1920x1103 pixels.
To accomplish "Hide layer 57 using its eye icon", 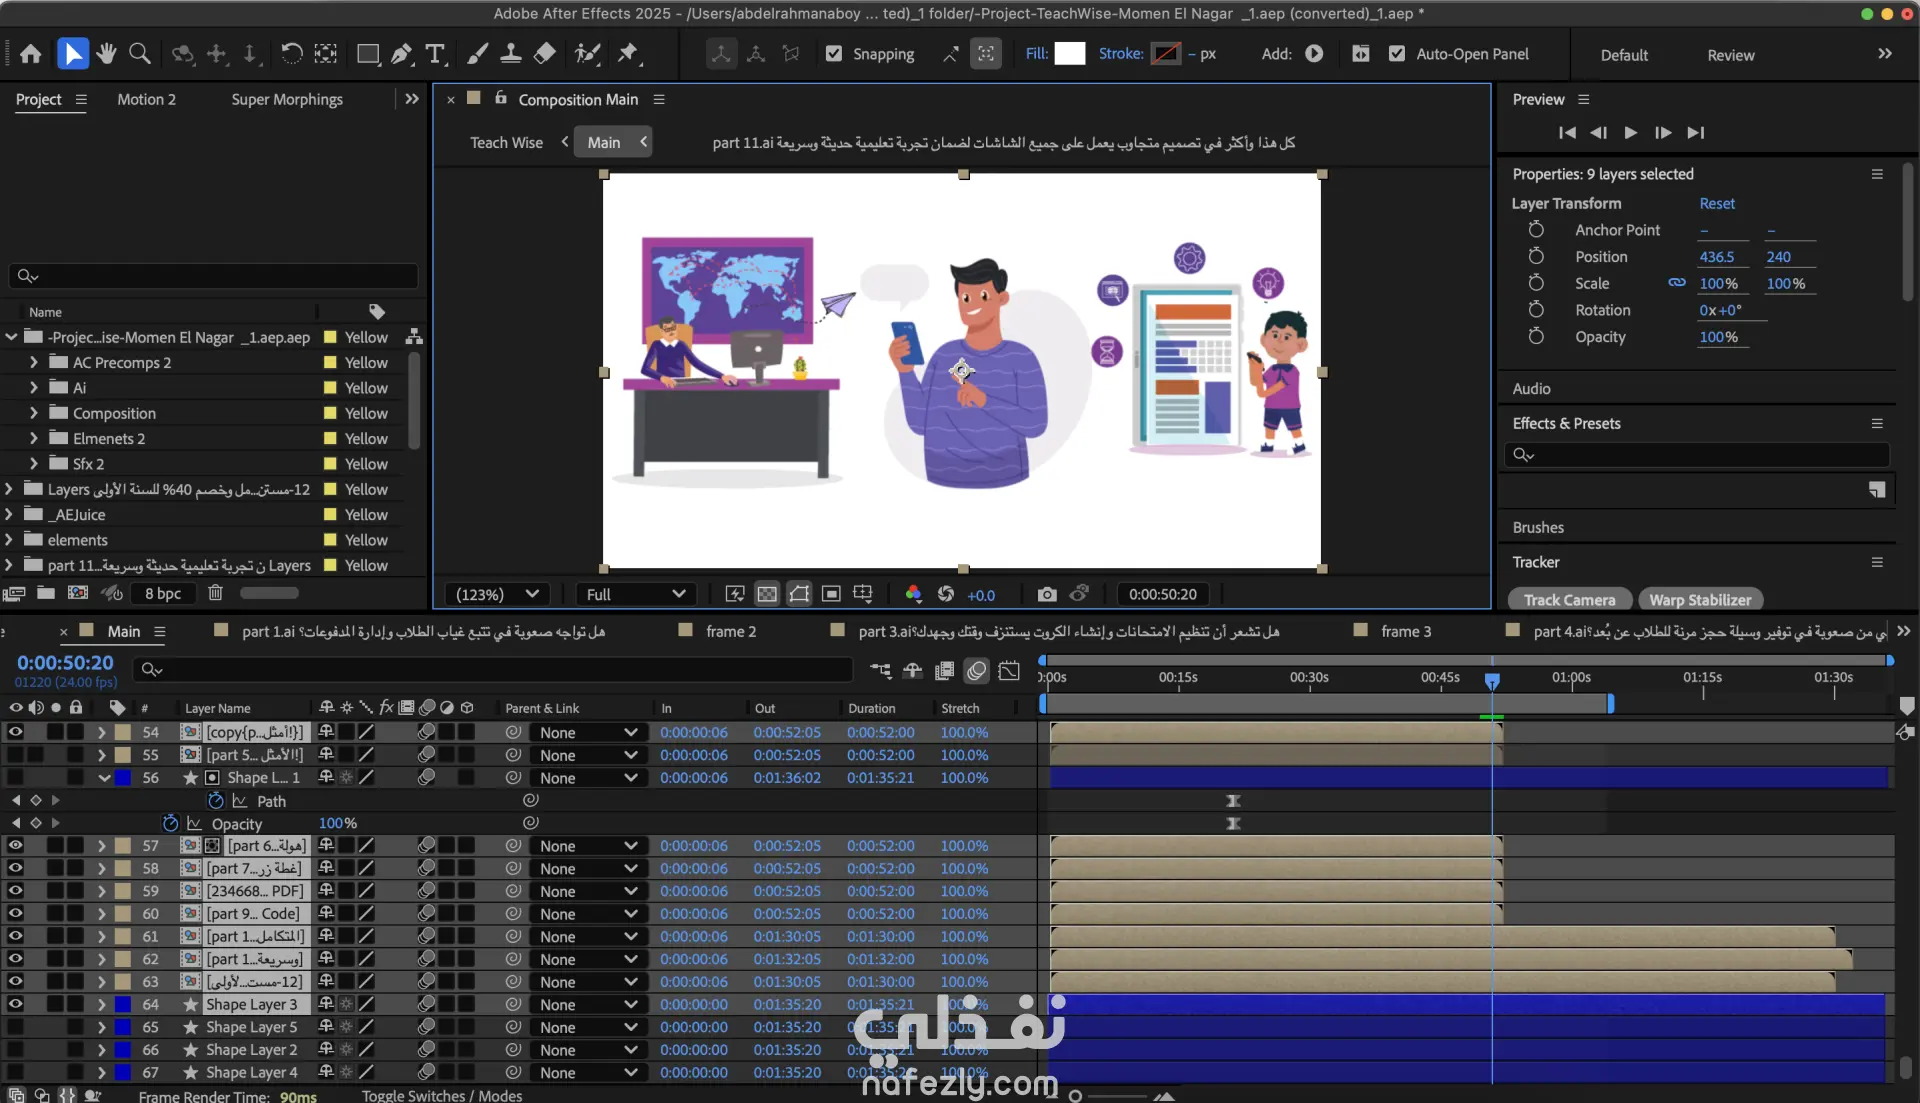I will click(15, 846).
